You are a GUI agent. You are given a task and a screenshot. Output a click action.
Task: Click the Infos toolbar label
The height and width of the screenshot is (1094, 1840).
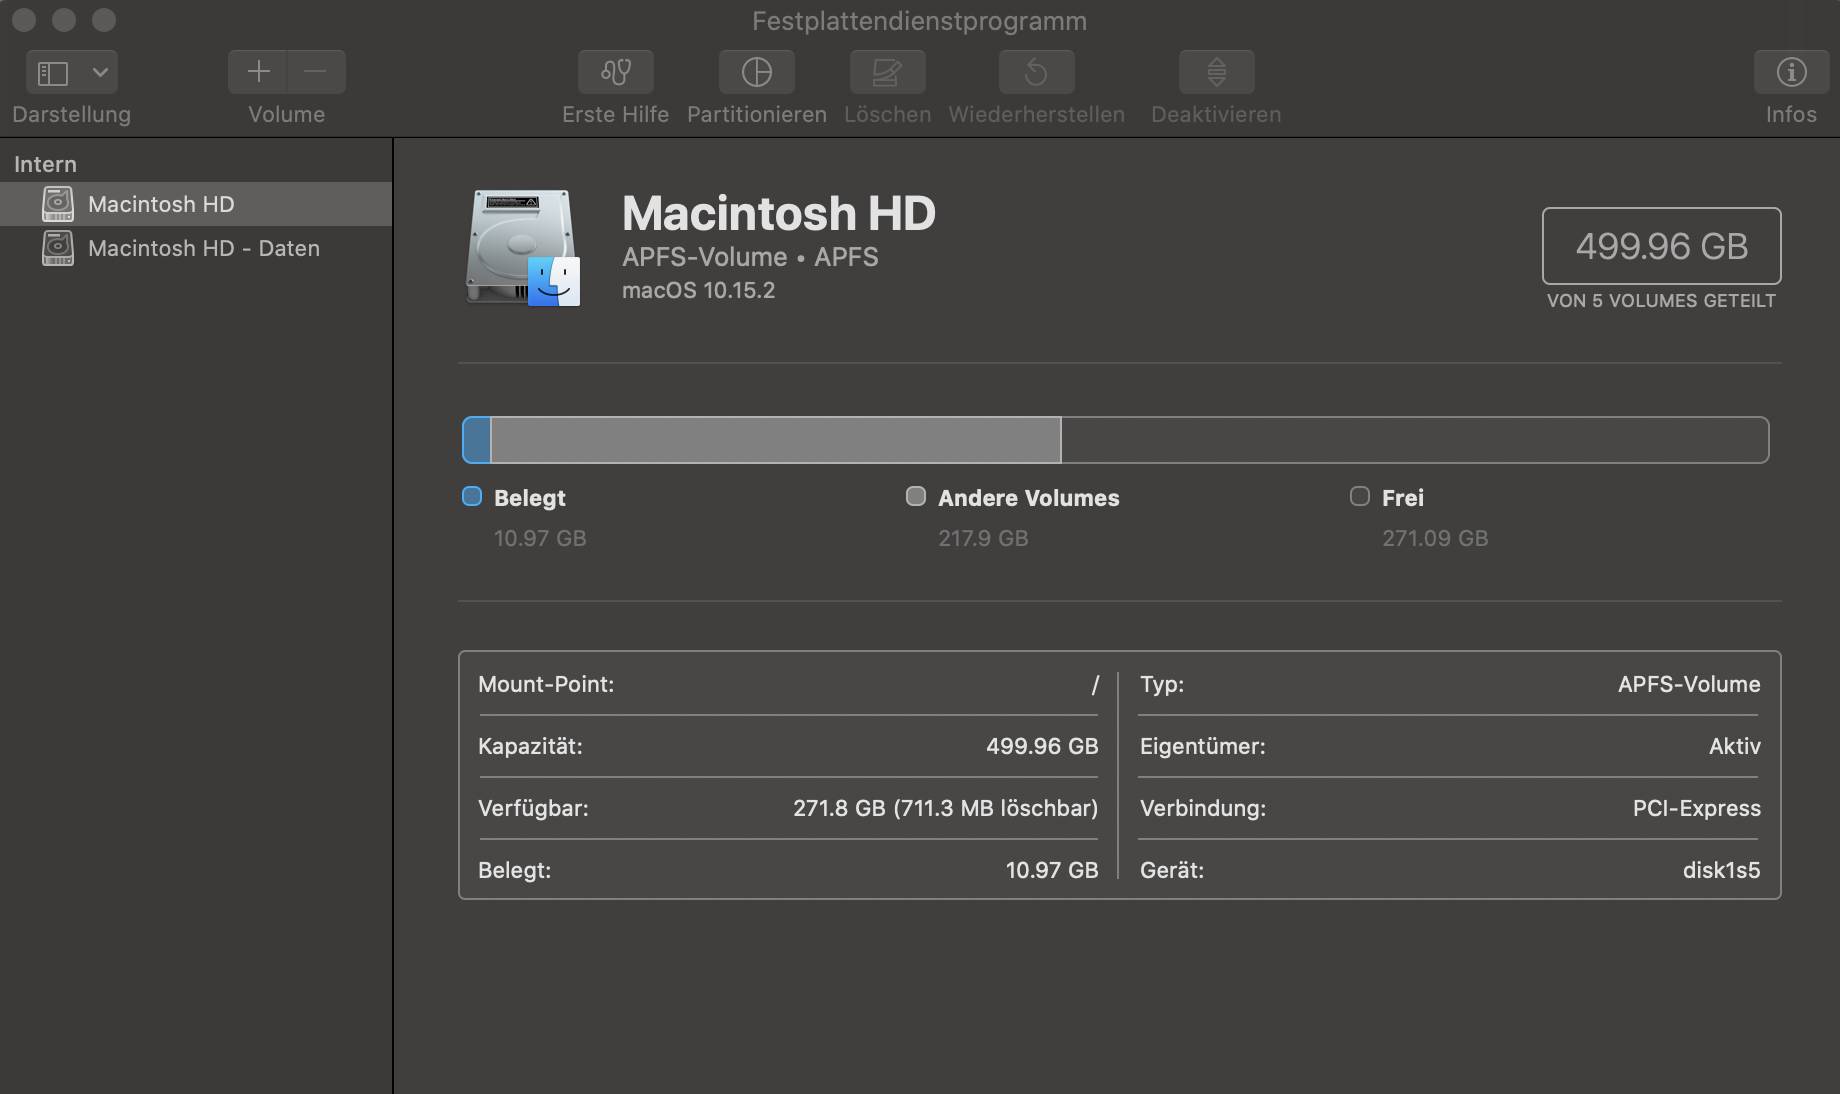[1791, 115]
